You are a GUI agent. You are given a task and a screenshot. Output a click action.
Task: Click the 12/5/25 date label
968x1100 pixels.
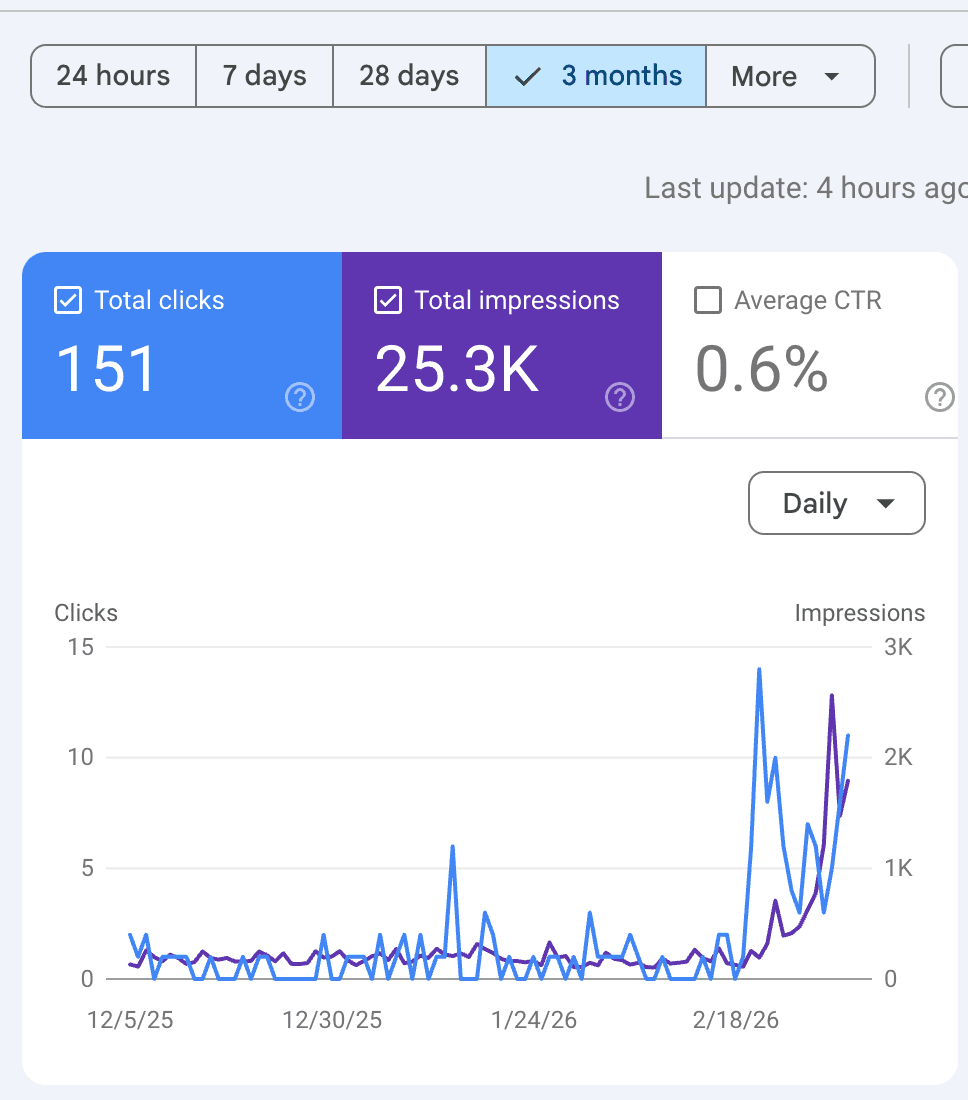coord(129,1020)
